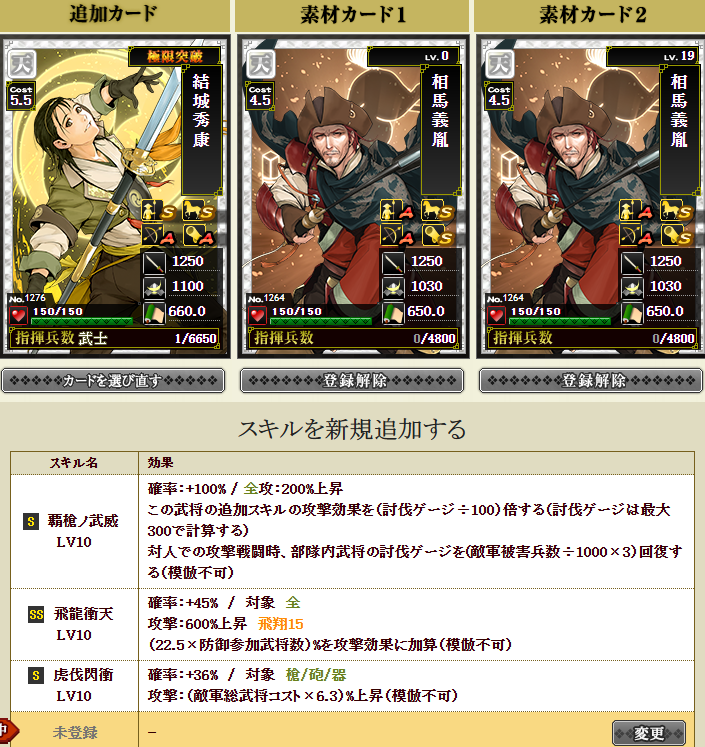
Task: Click the helmet defense icon on 素材カード1
Action: coord(393,287)
